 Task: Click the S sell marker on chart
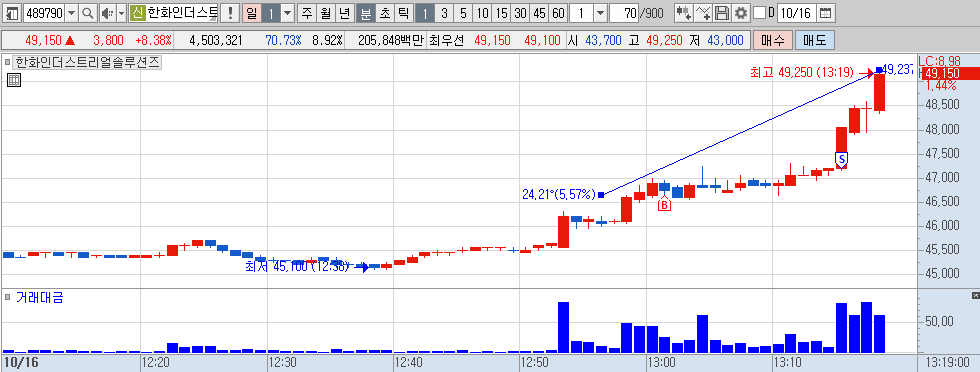841,159
